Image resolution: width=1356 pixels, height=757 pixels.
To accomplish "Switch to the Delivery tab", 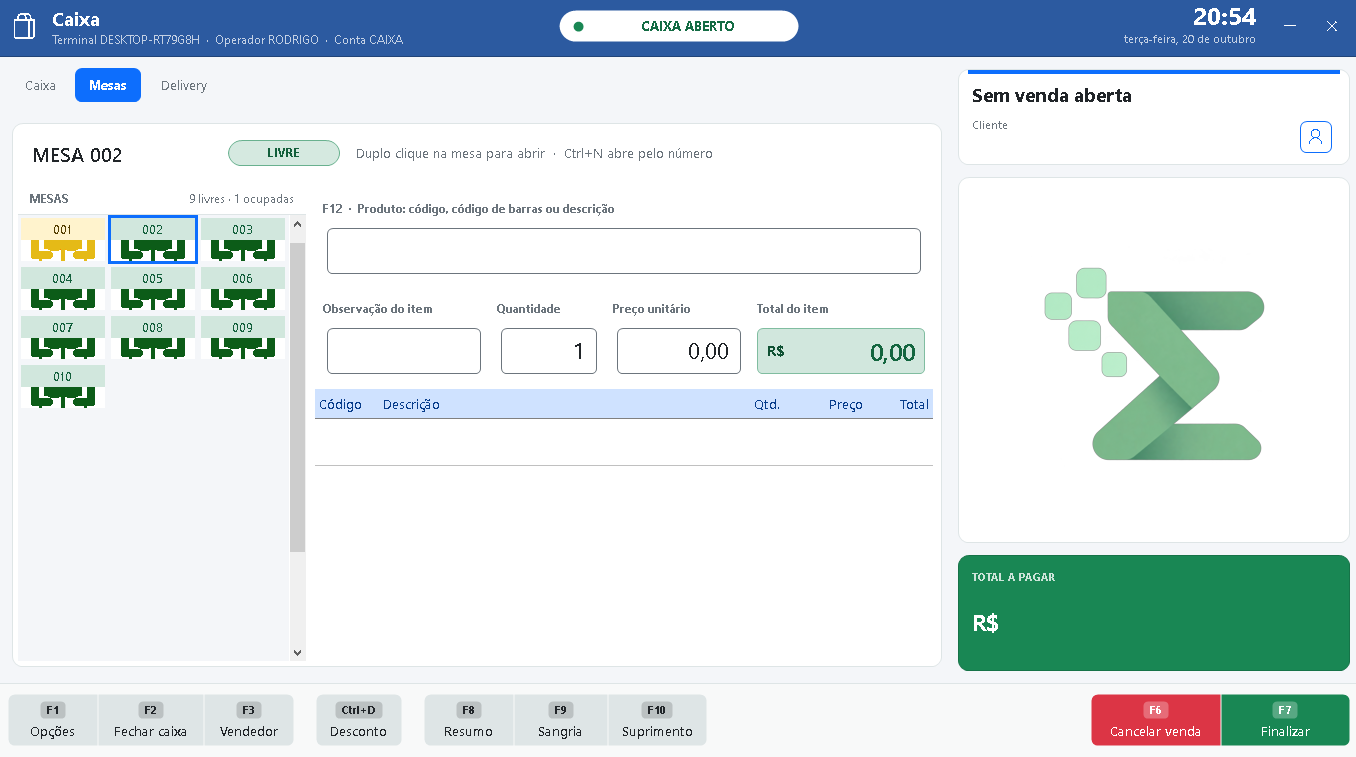I will (x=184, y=86).
